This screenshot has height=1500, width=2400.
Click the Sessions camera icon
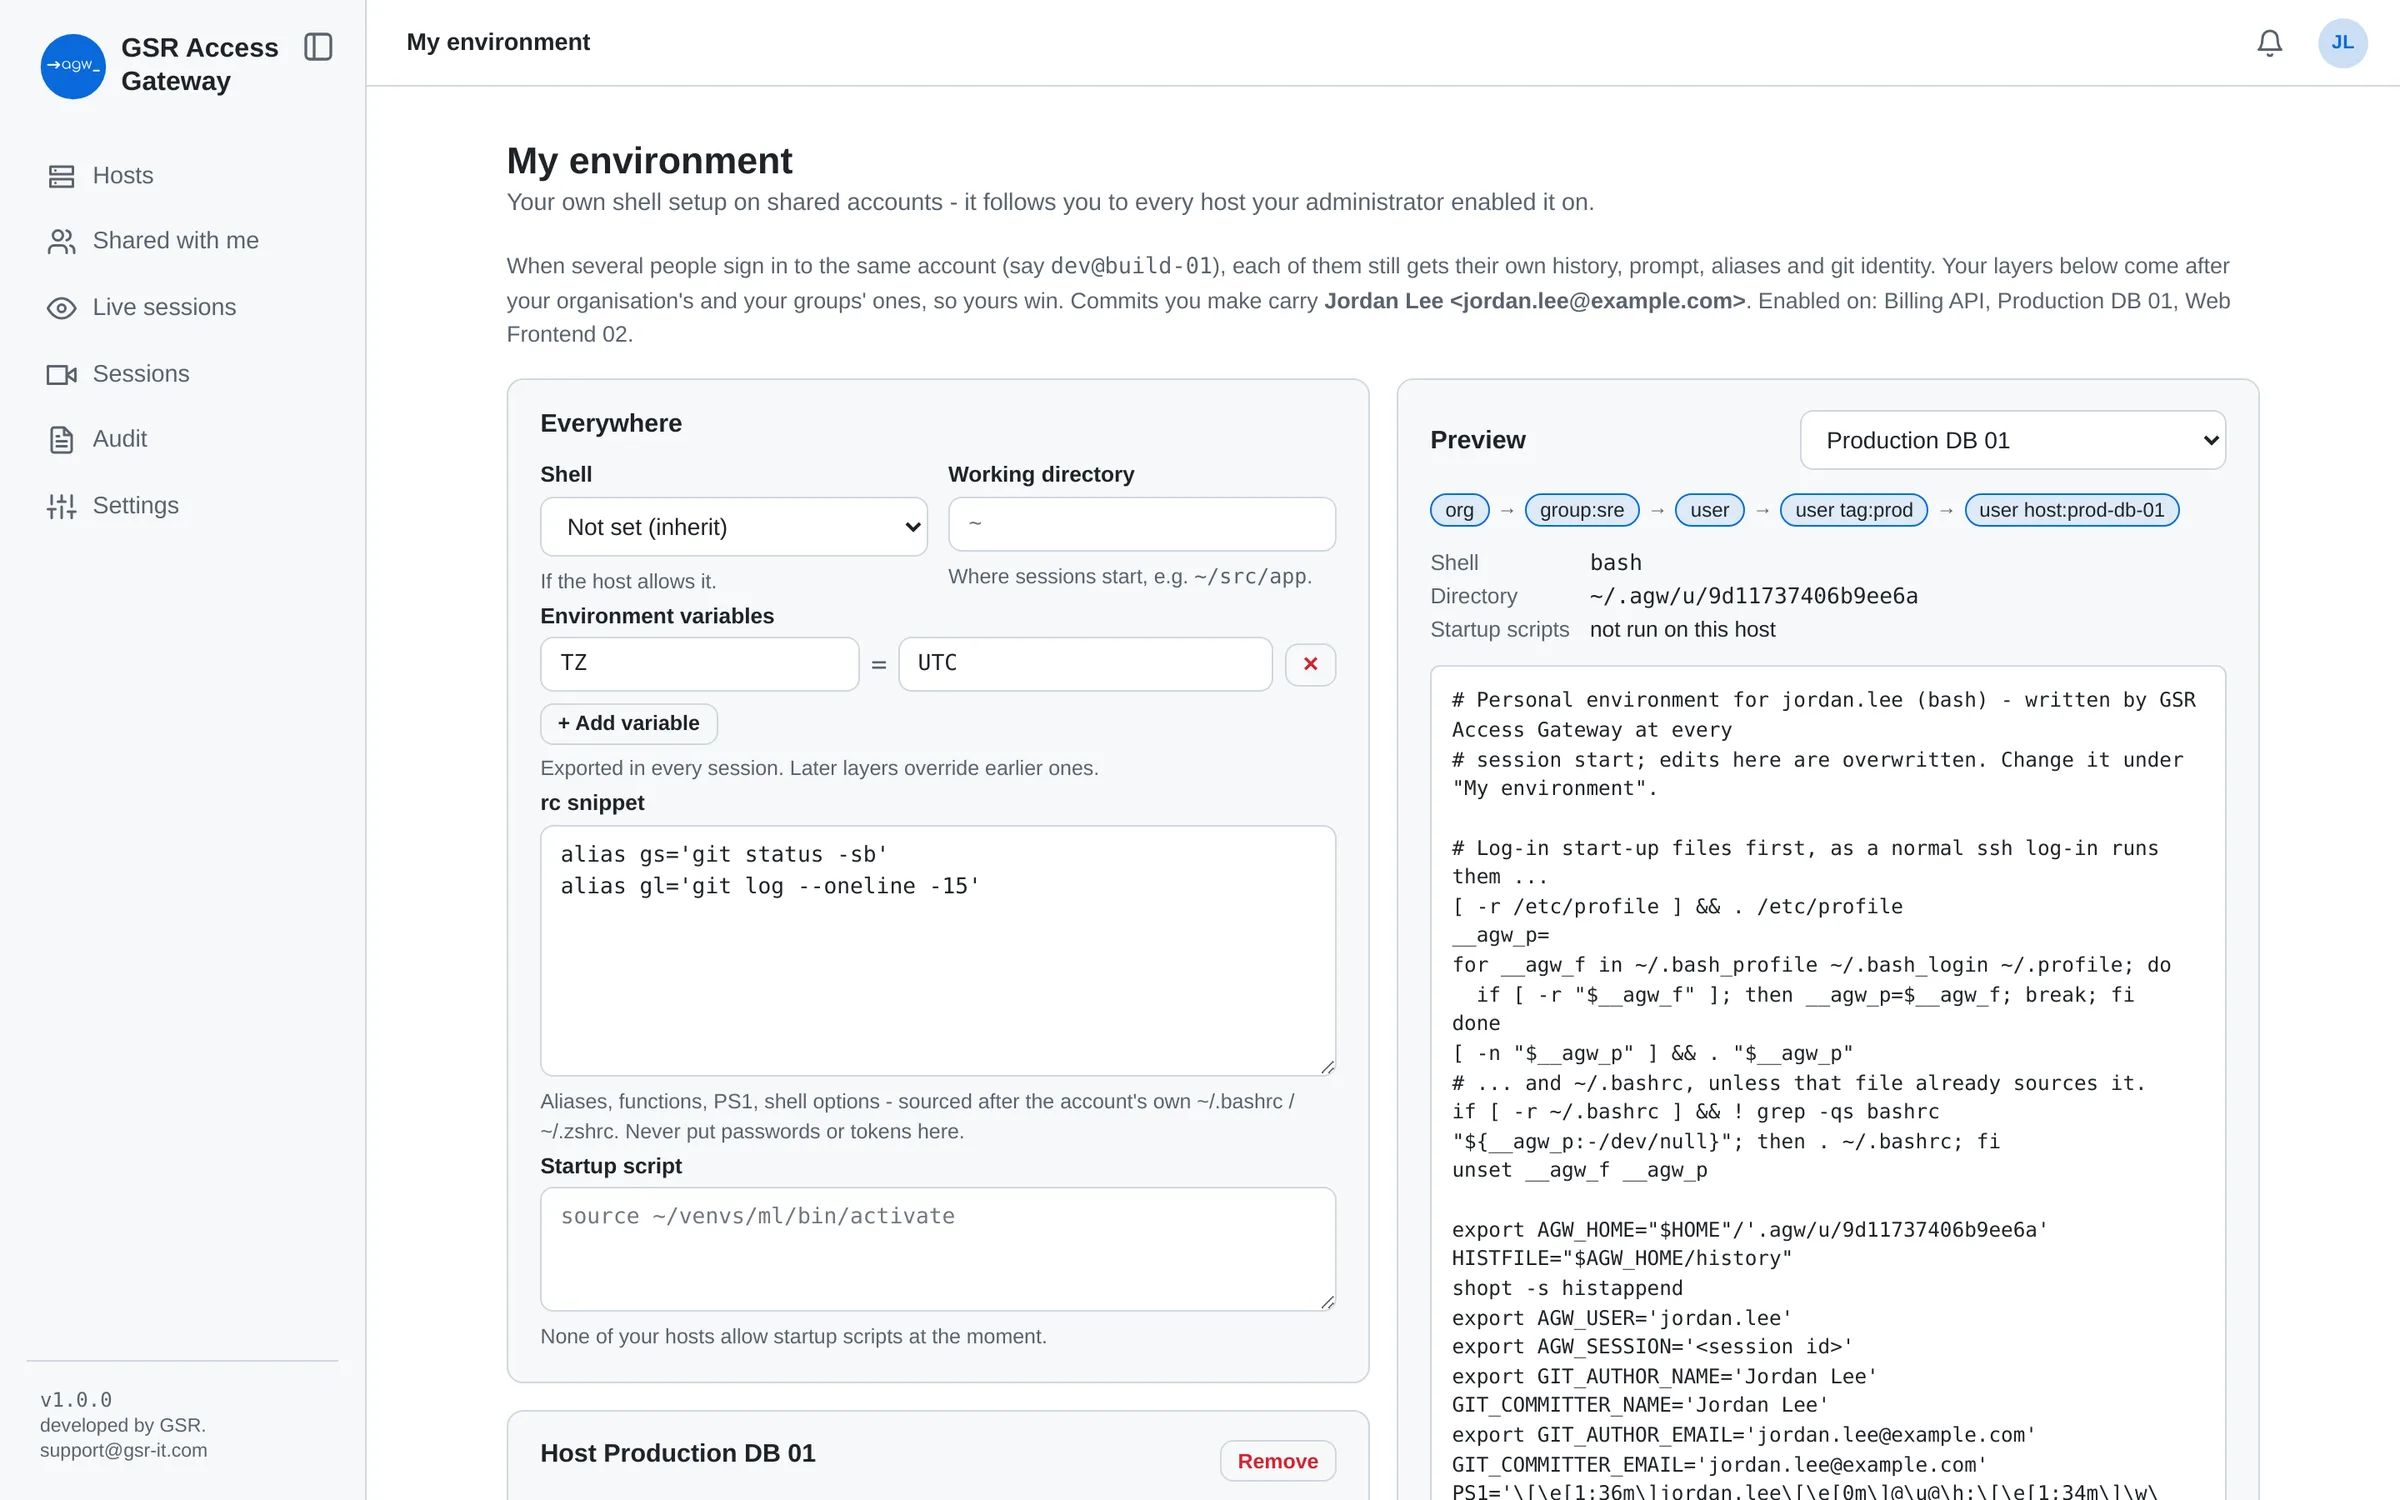click(x=61, y=374)
